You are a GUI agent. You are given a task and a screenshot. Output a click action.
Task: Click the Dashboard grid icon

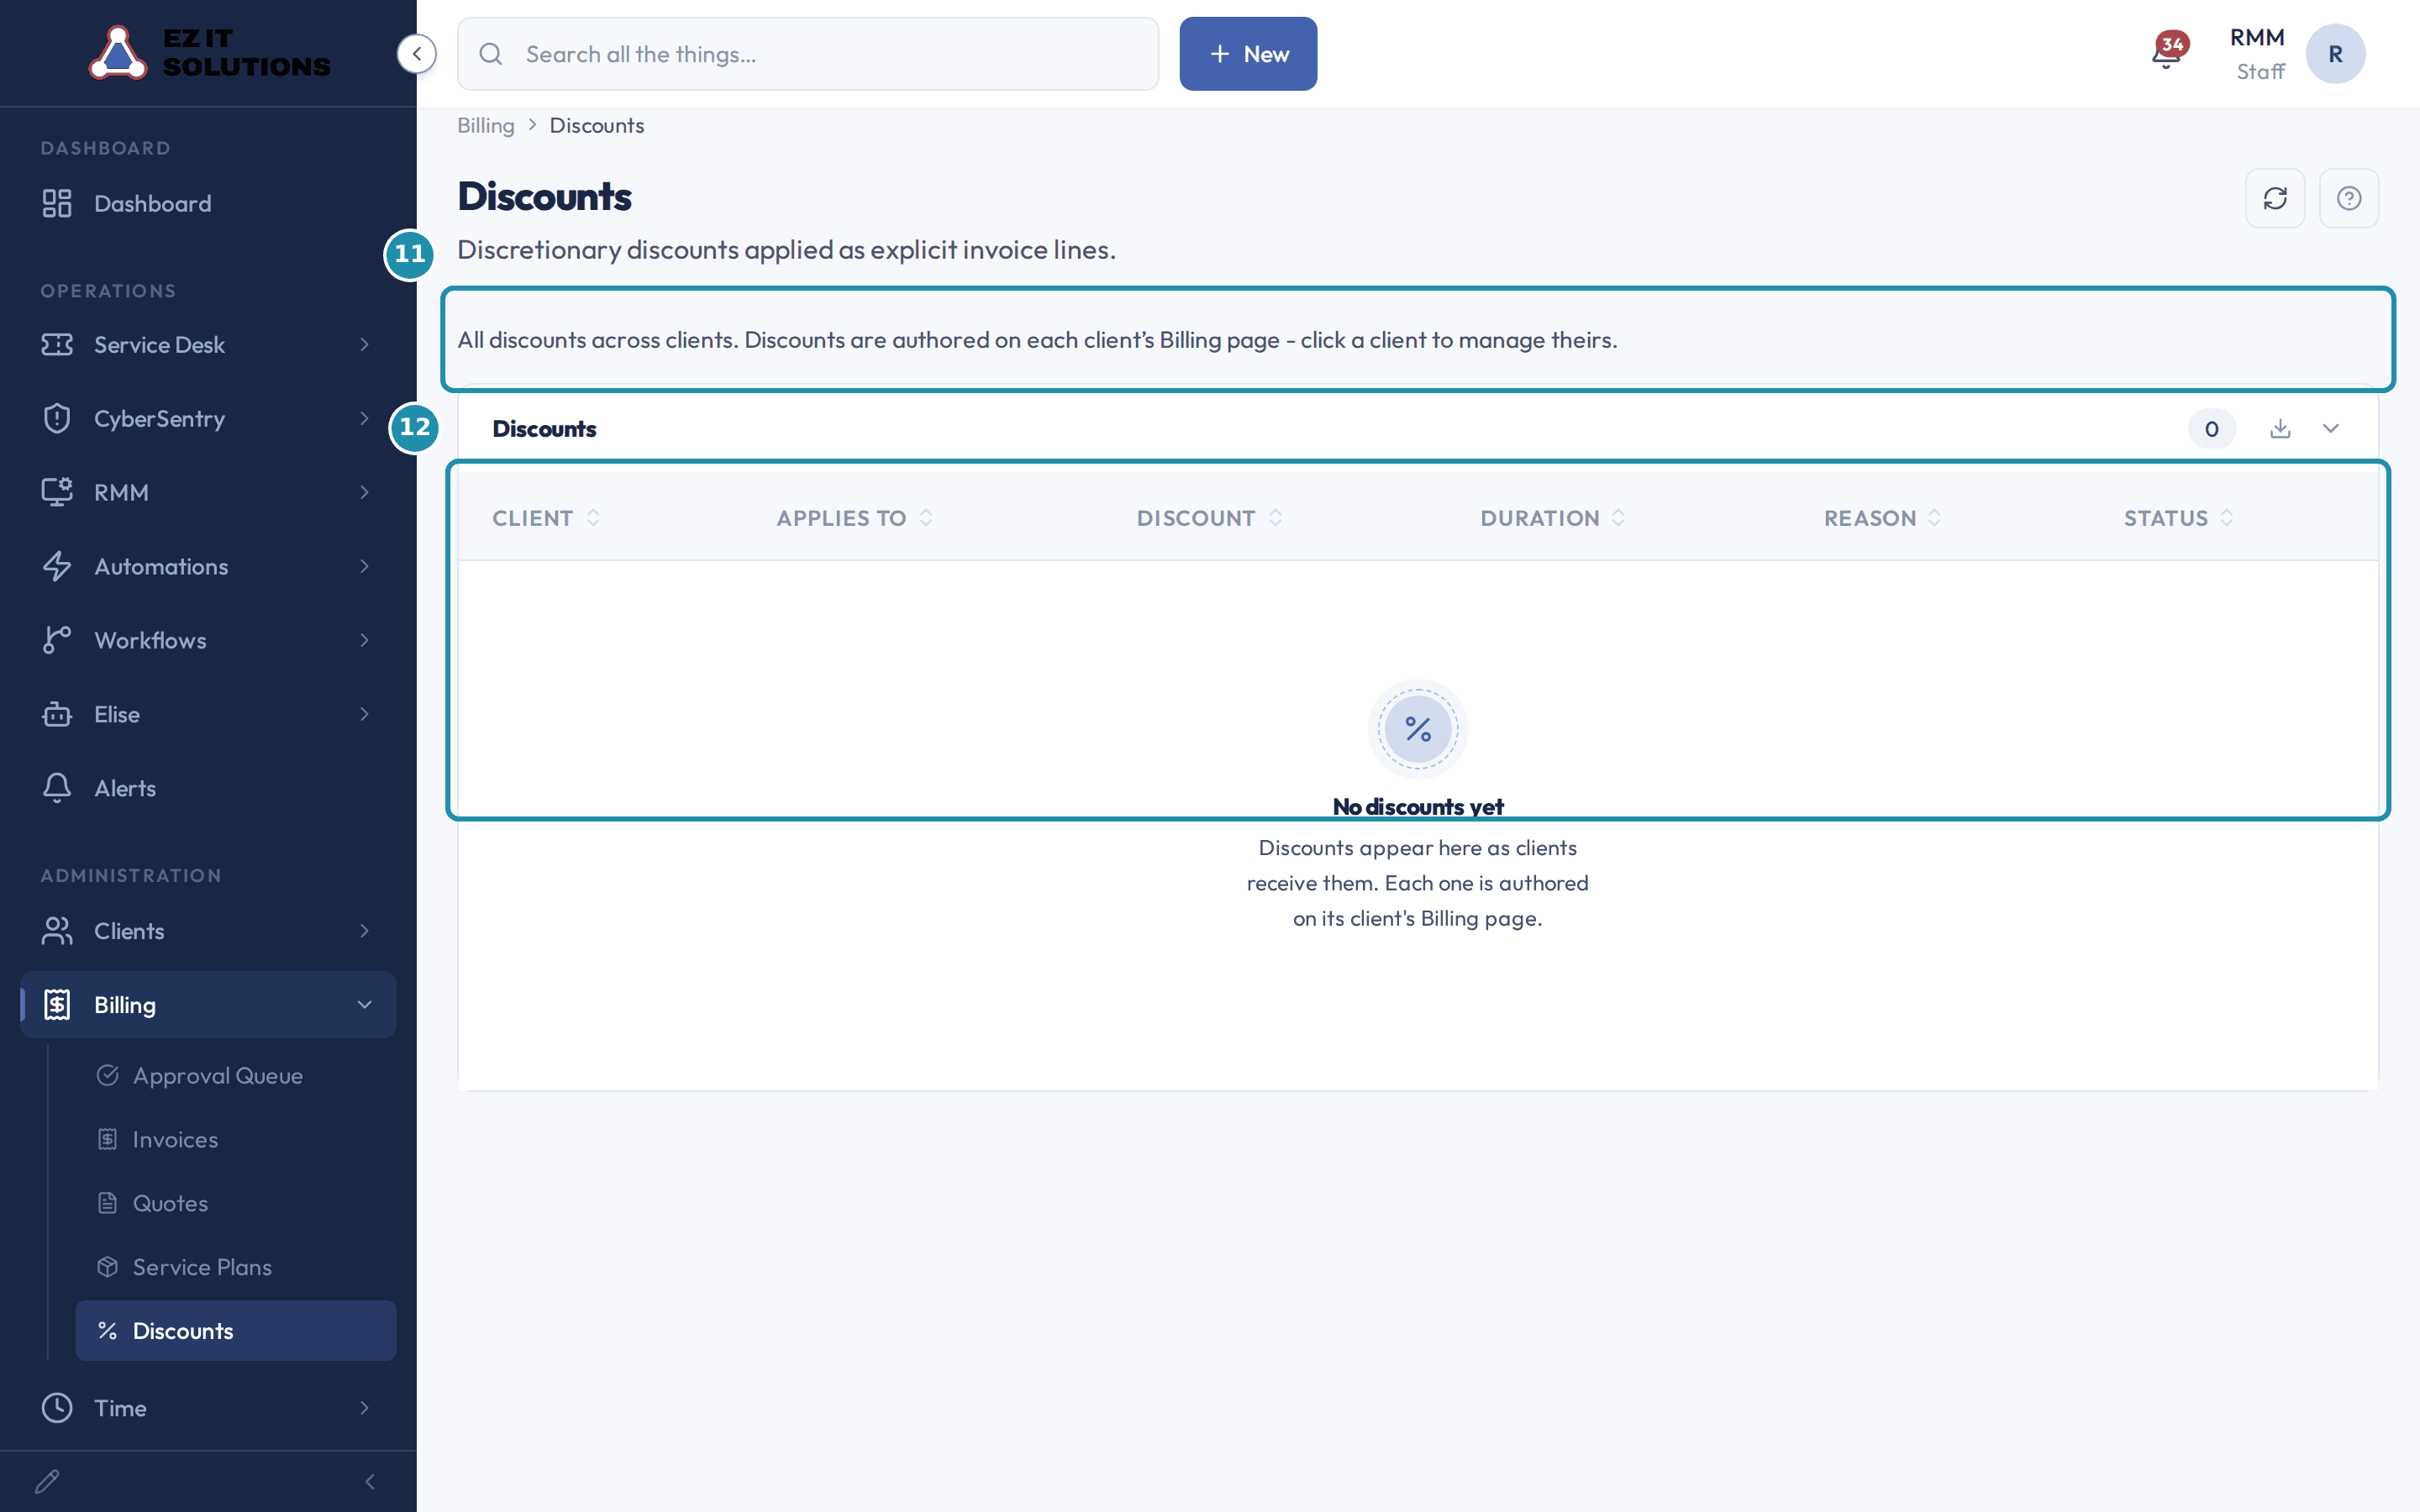pos(57,204)
